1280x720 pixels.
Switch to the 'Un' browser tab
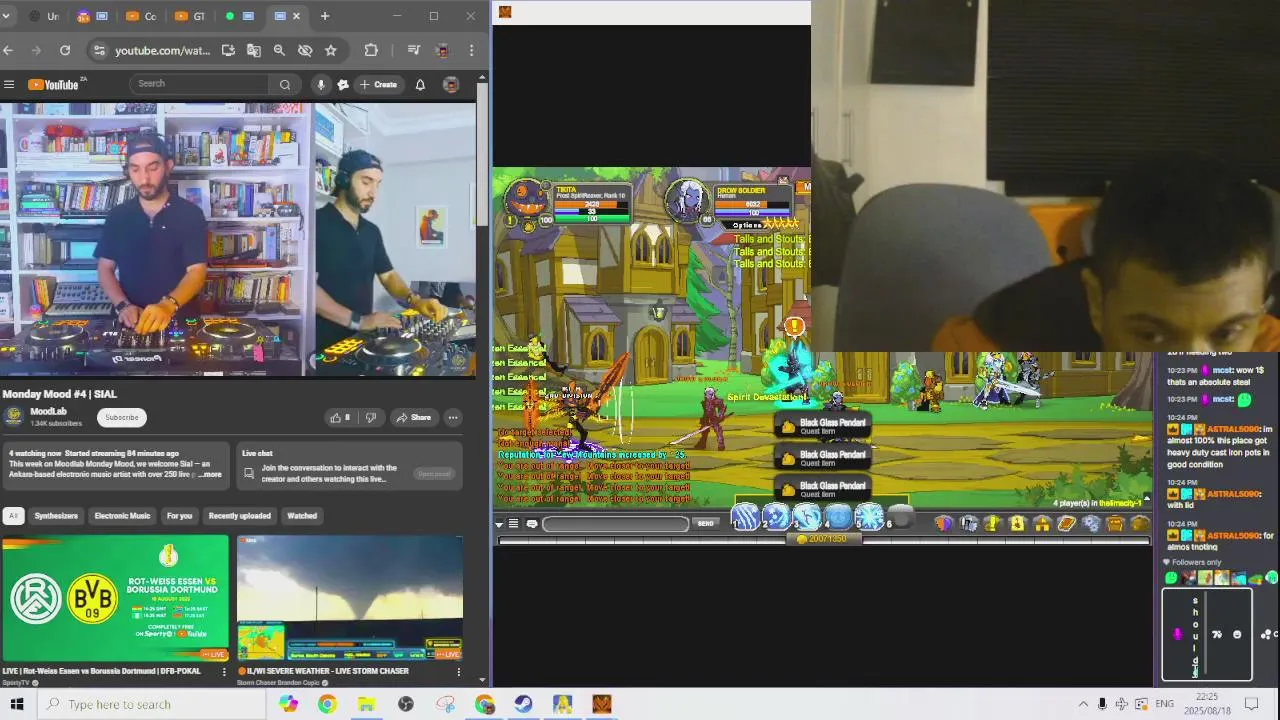[43, 16]
